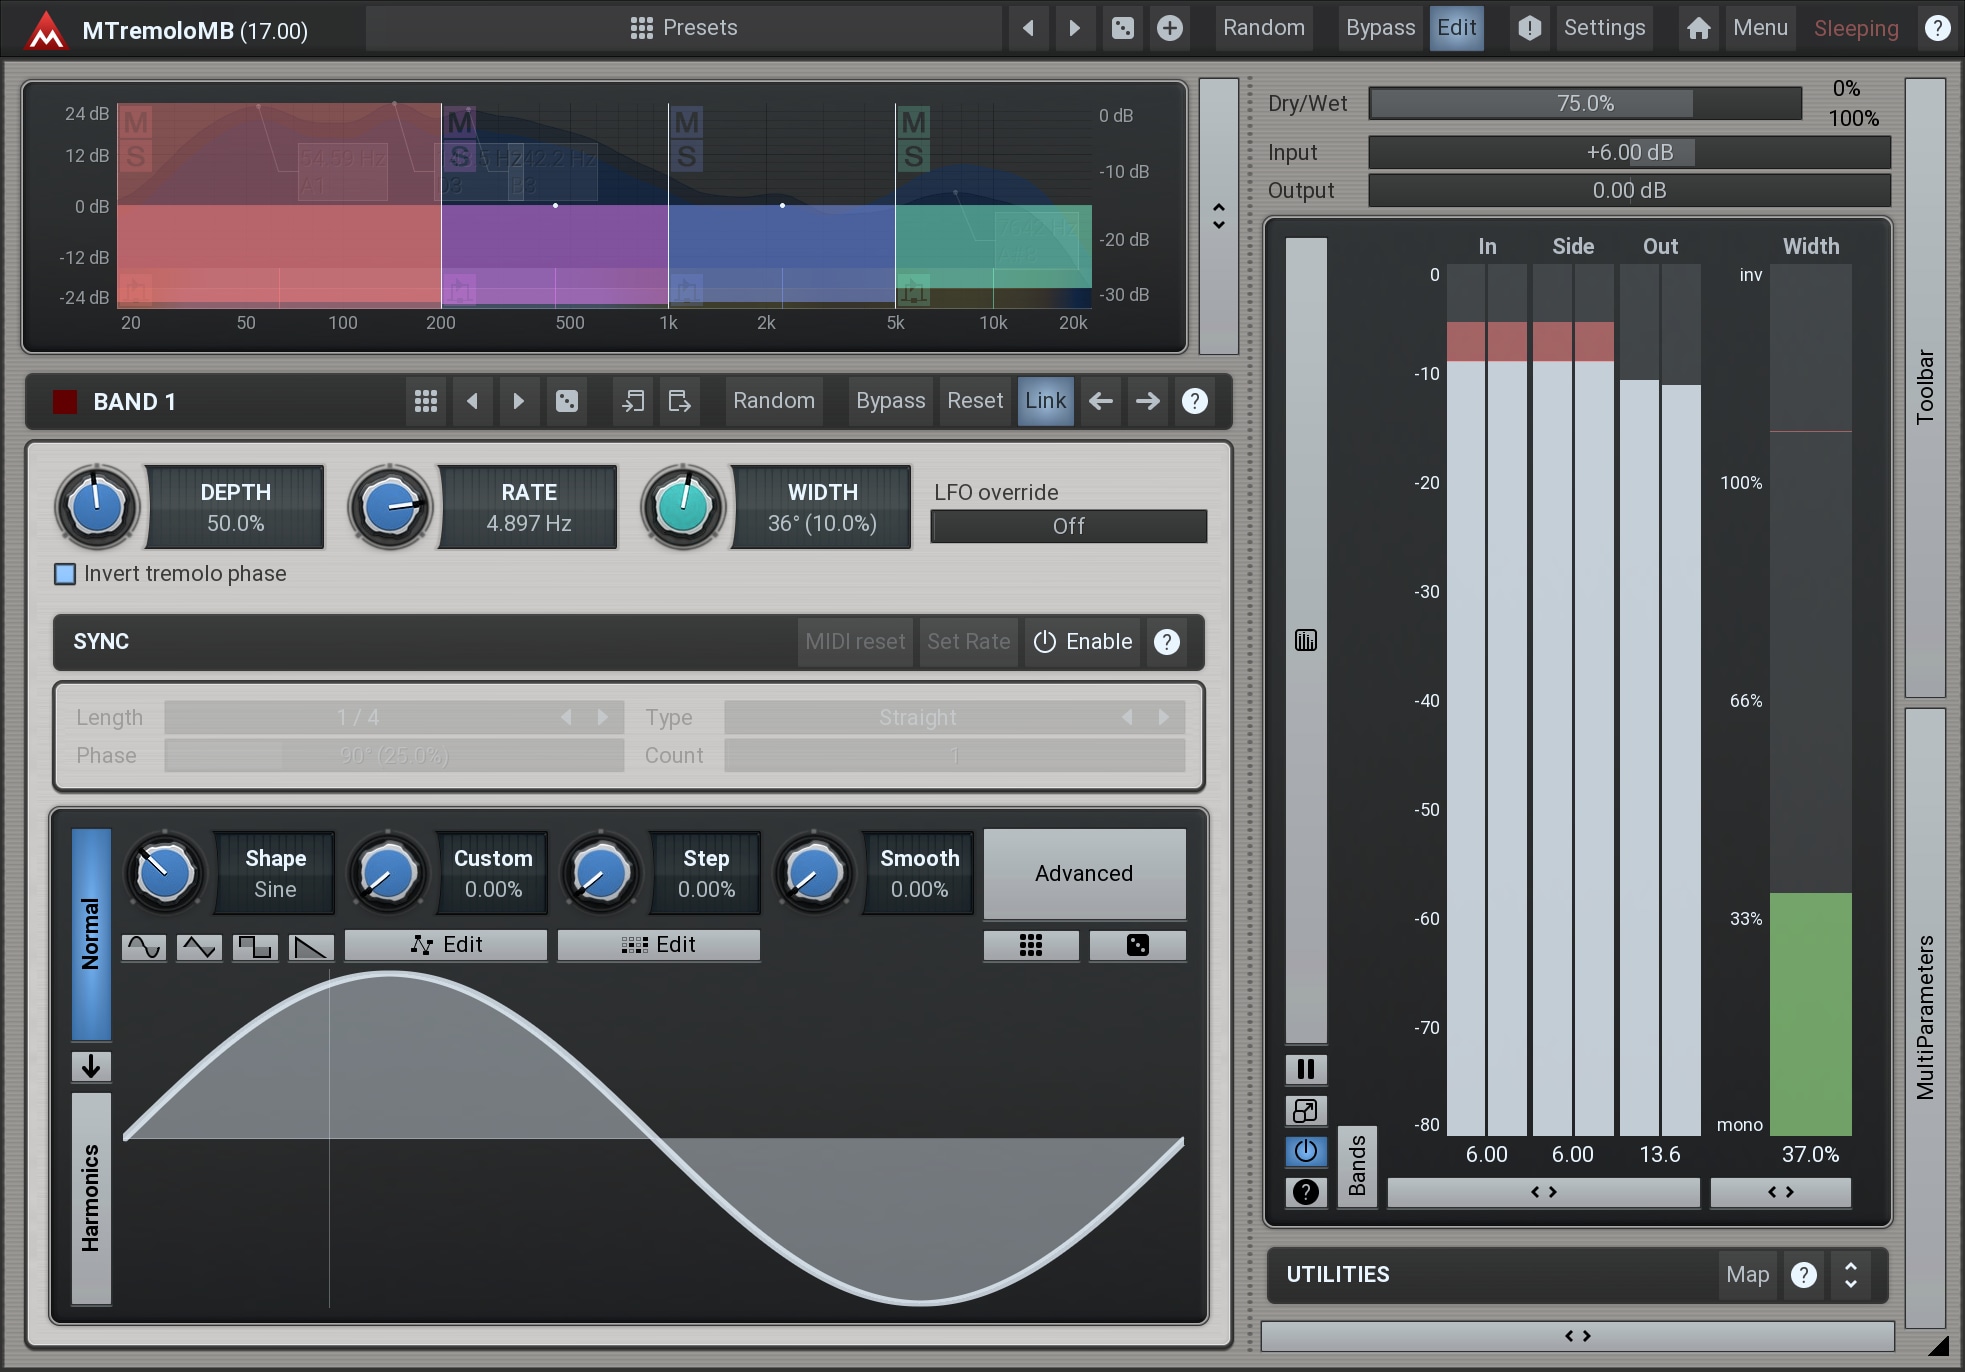The width and height of the screenshot is (1965, 1372).
Task: Click the Advanced button
Action: tap(1084, 873)
